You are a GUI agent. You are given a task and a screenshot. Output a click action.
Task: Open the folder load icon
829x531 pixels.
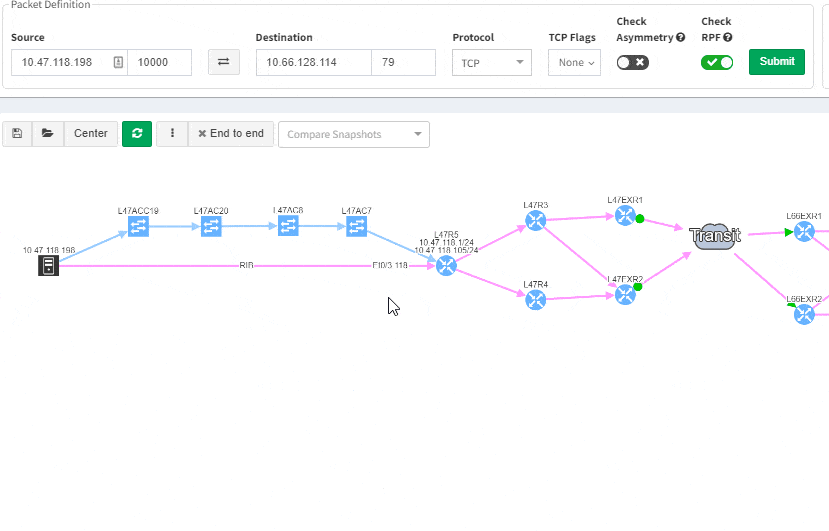[47, 134]
